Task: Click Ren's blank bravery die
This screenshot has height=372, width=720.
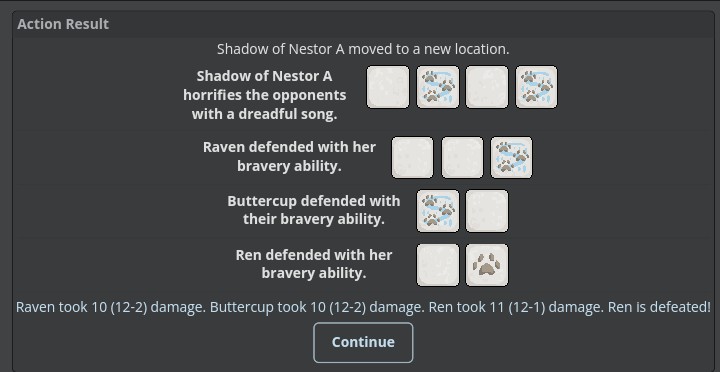Action: [x=438, y=265]
